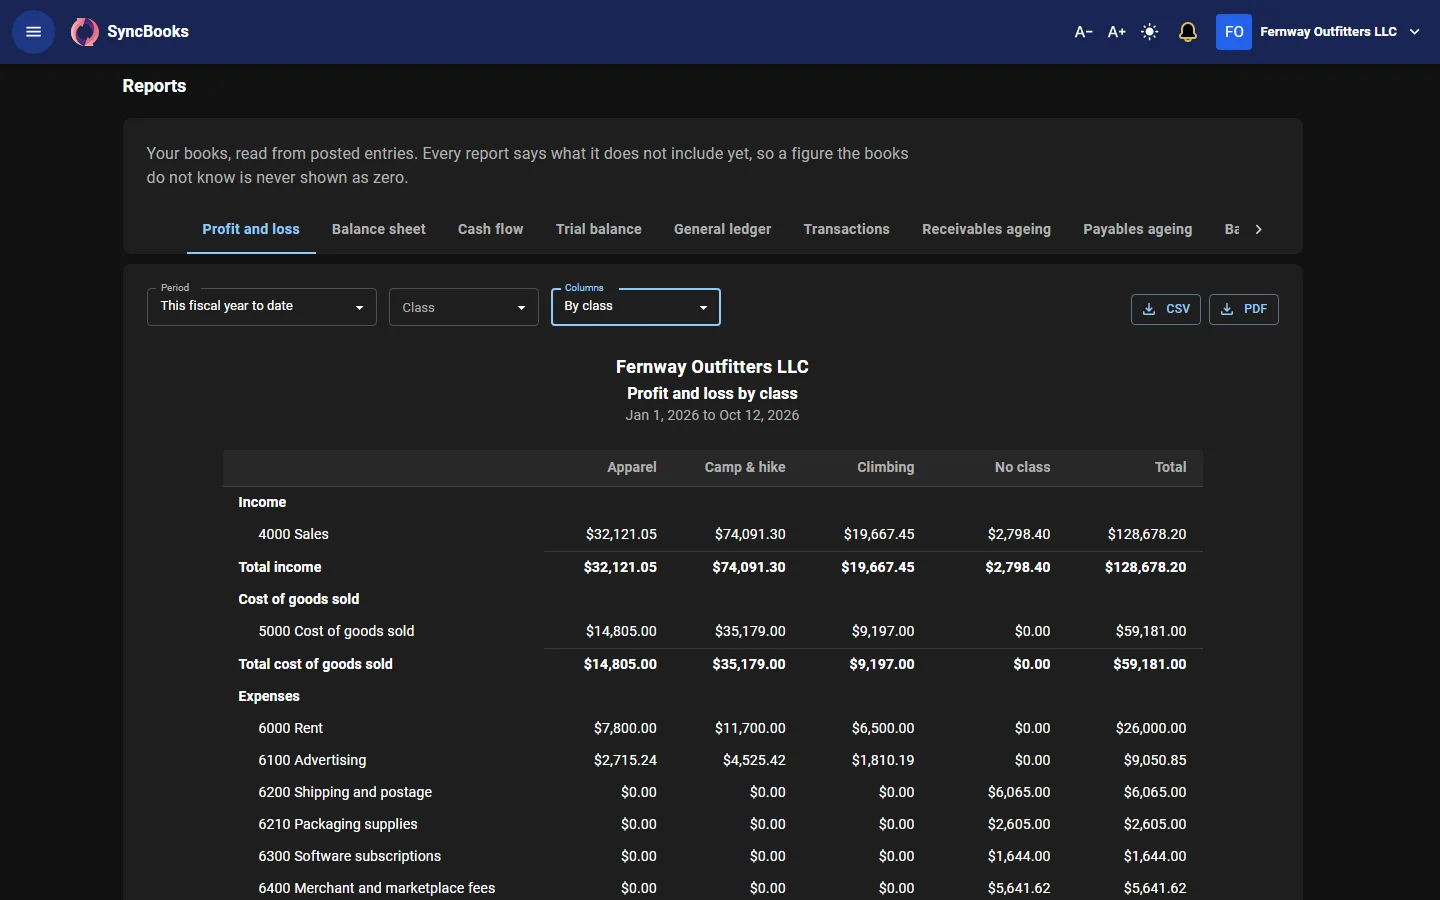Image resolution: width=1440 pixels, height=900 pixels.
Task: View the Payables ageing tab
Action: pyautogui.click(x=1138, y=229)
